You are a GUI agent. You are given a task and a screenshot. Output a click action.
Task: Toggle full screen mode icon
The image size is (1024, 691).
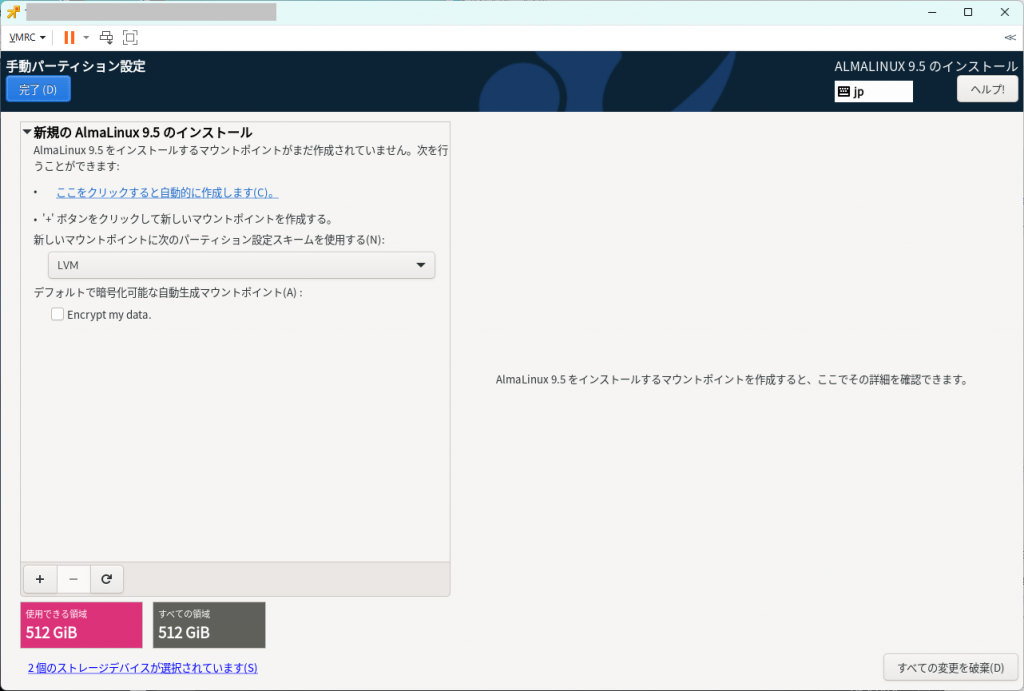coord(130,37)
